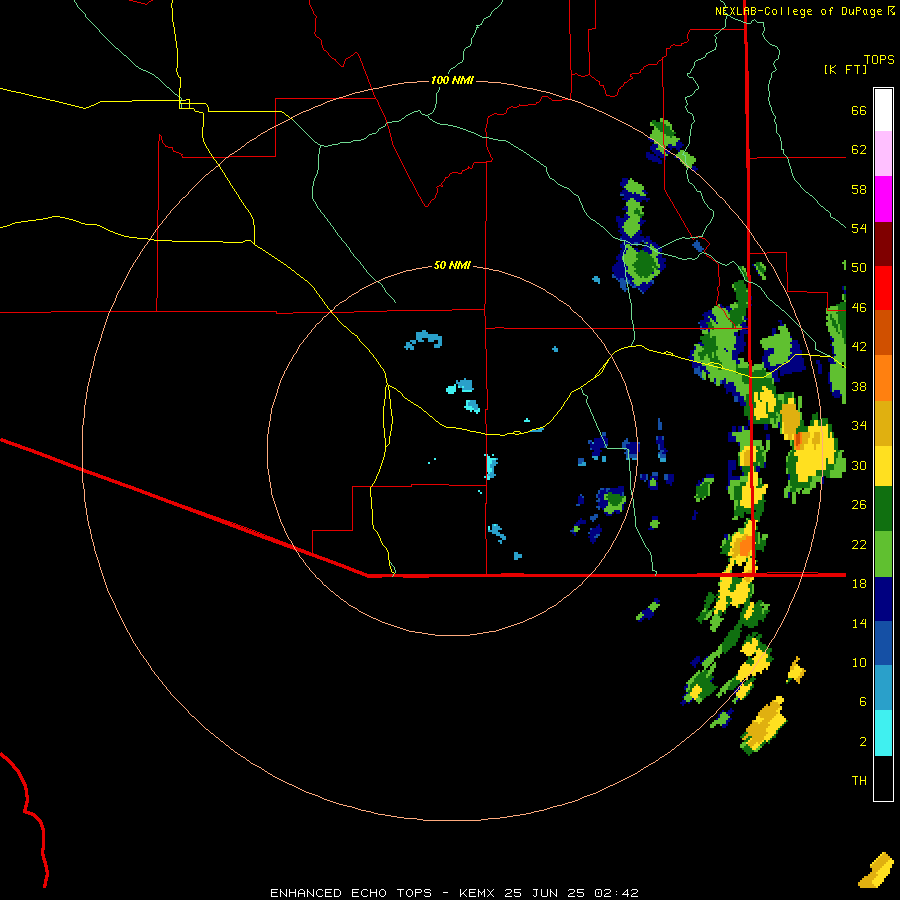This screenshot has height=900, width=900.
Task: Click the dark green 26 legend swatch
Action: click(883, 509)
